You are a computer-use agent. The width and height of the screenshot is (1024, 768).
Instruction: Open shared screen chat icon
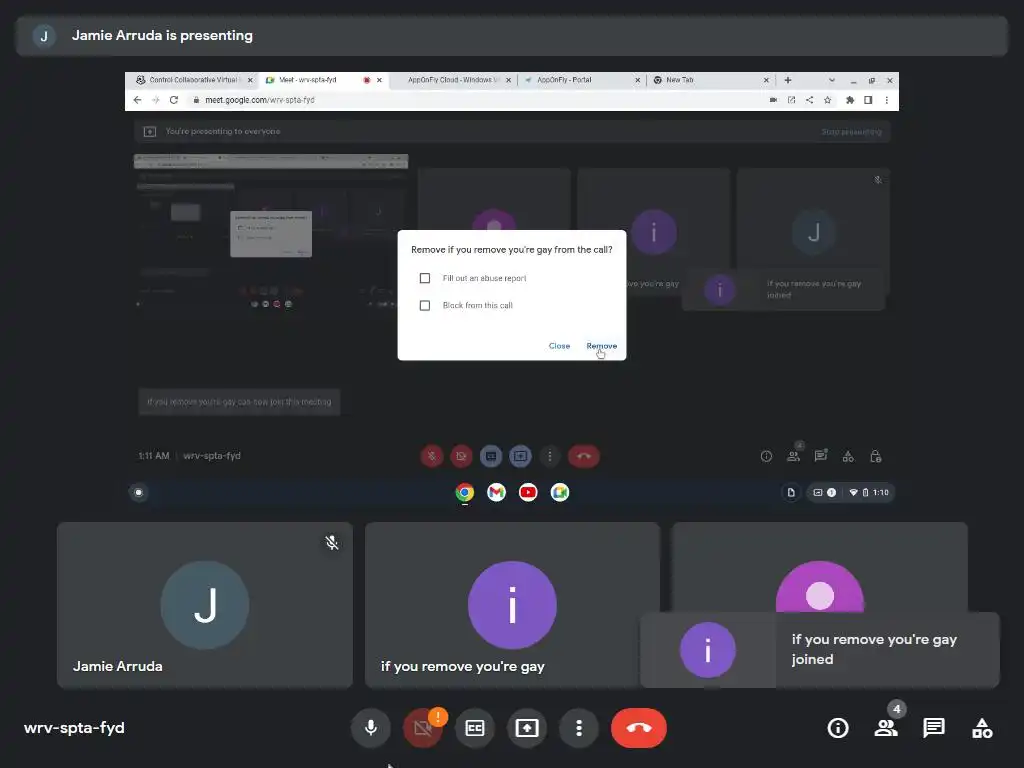click(821, 456)
